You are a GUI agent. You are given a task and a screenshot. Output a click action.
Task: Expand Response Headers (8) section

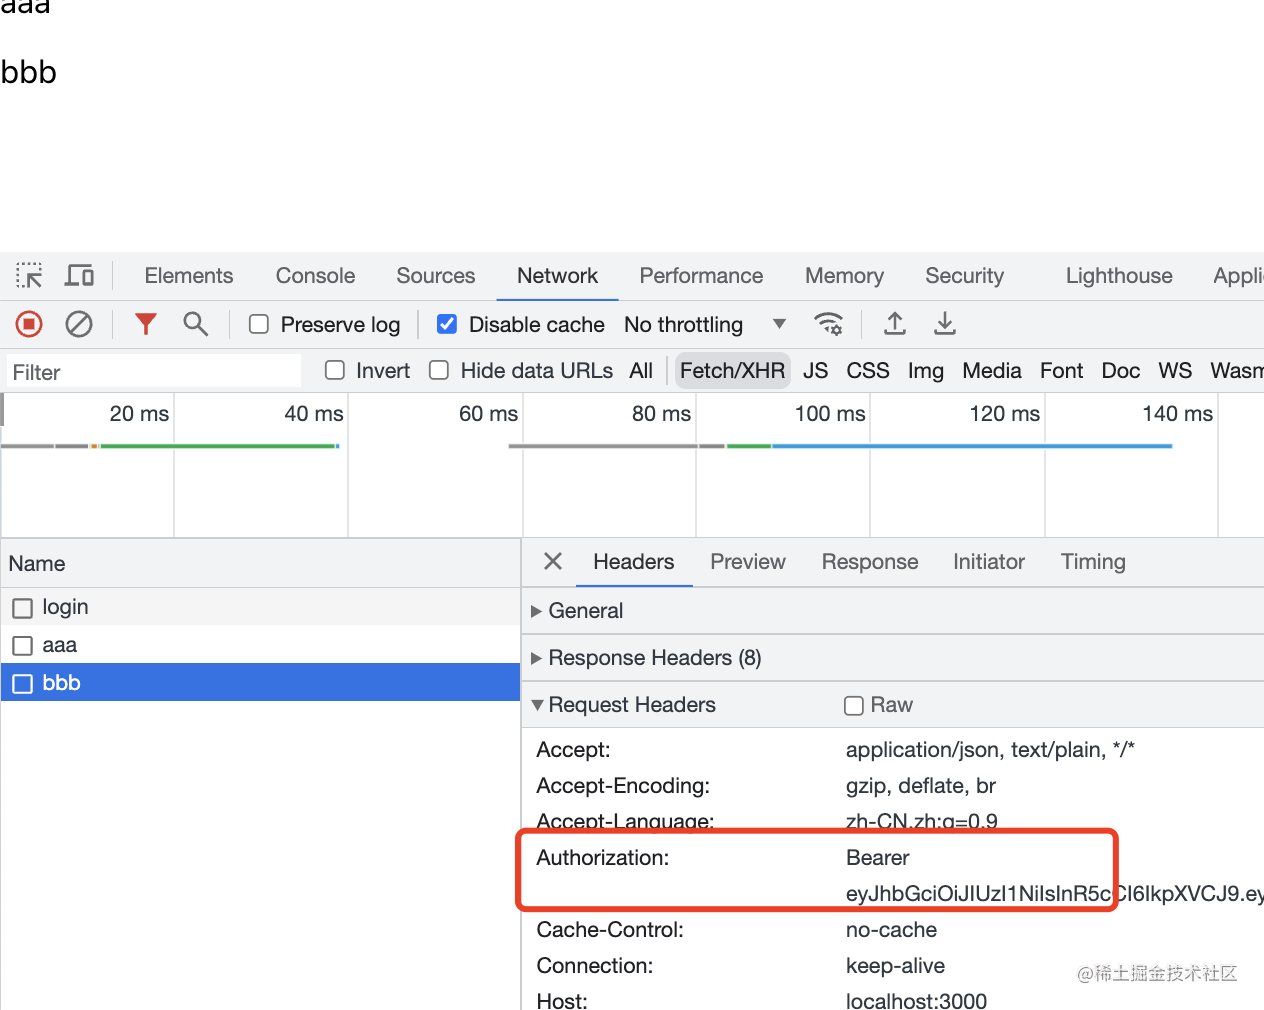[654, 658]
